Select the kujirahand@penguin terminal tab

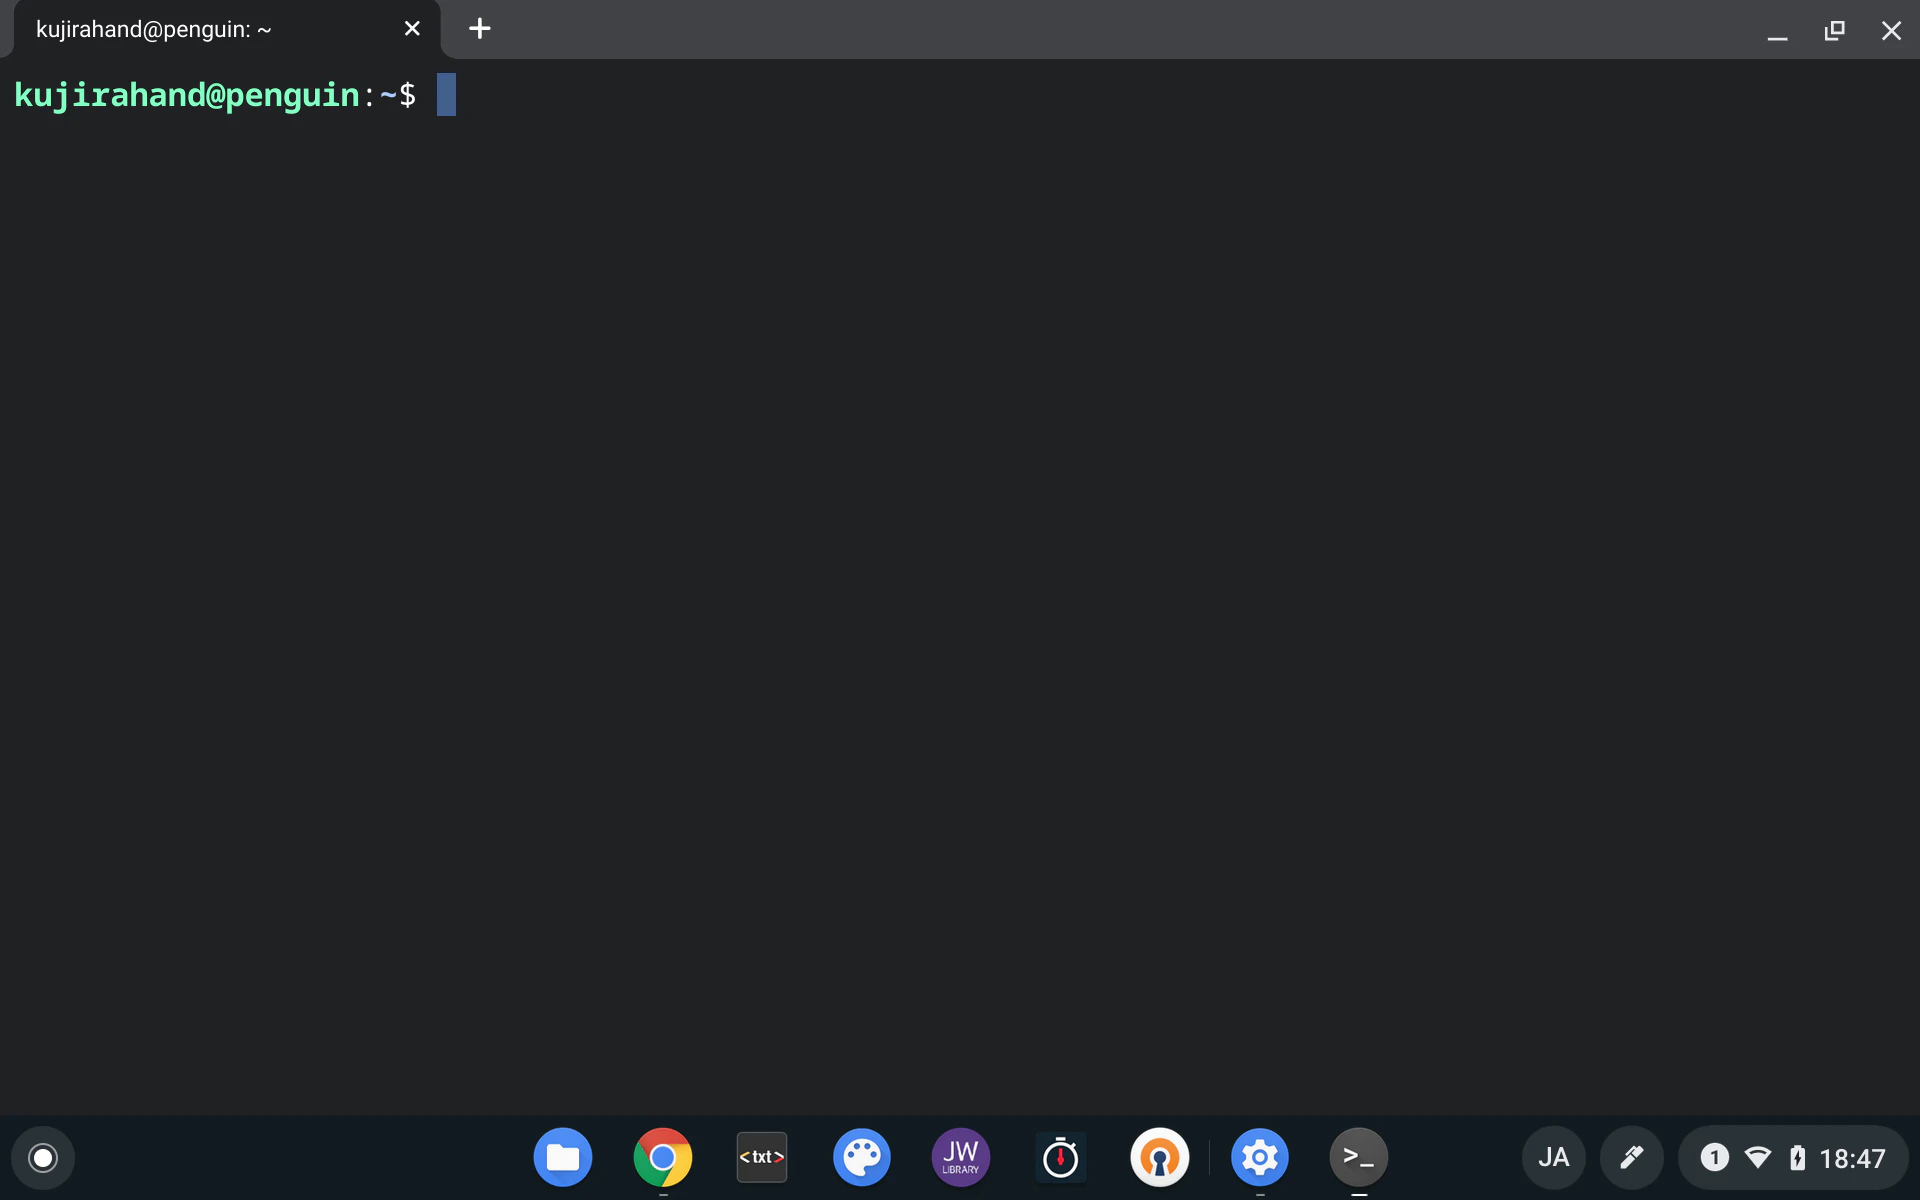point(226,29)
